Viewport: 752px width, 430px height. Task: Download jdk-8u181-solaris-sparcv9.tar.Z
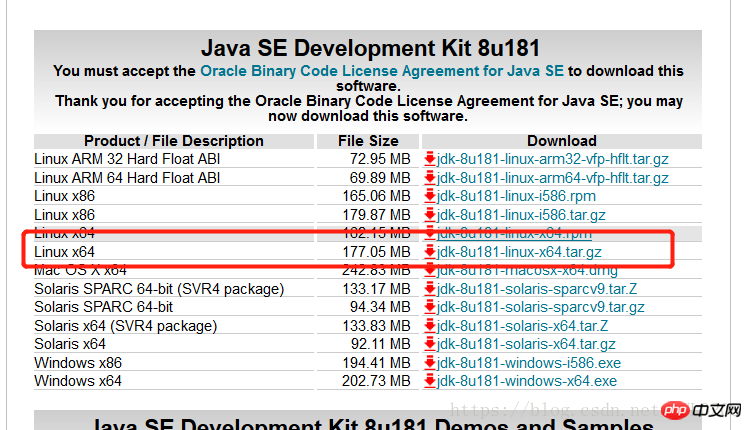tap(537, 289)
